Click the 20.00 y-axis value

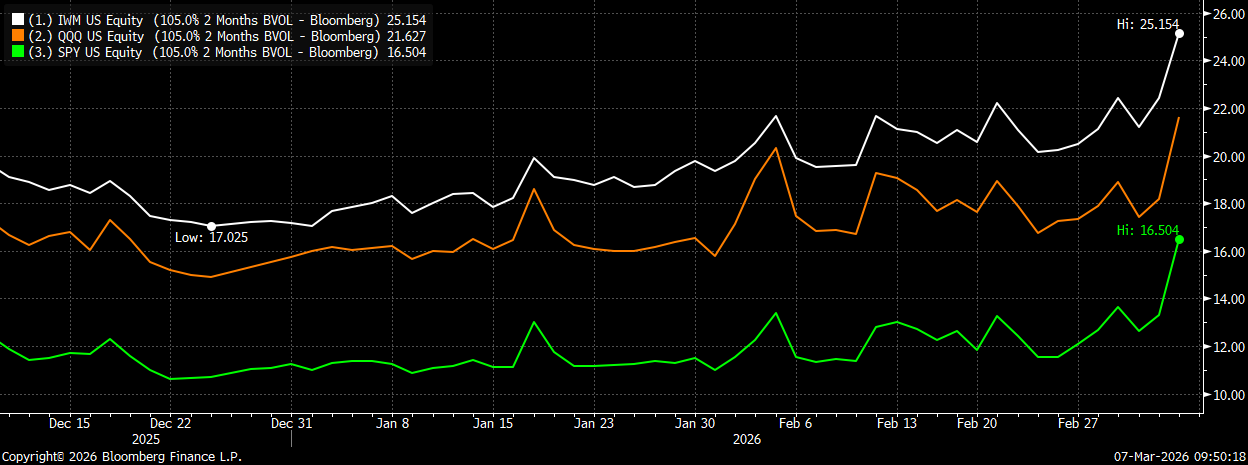pos(1227,157)
